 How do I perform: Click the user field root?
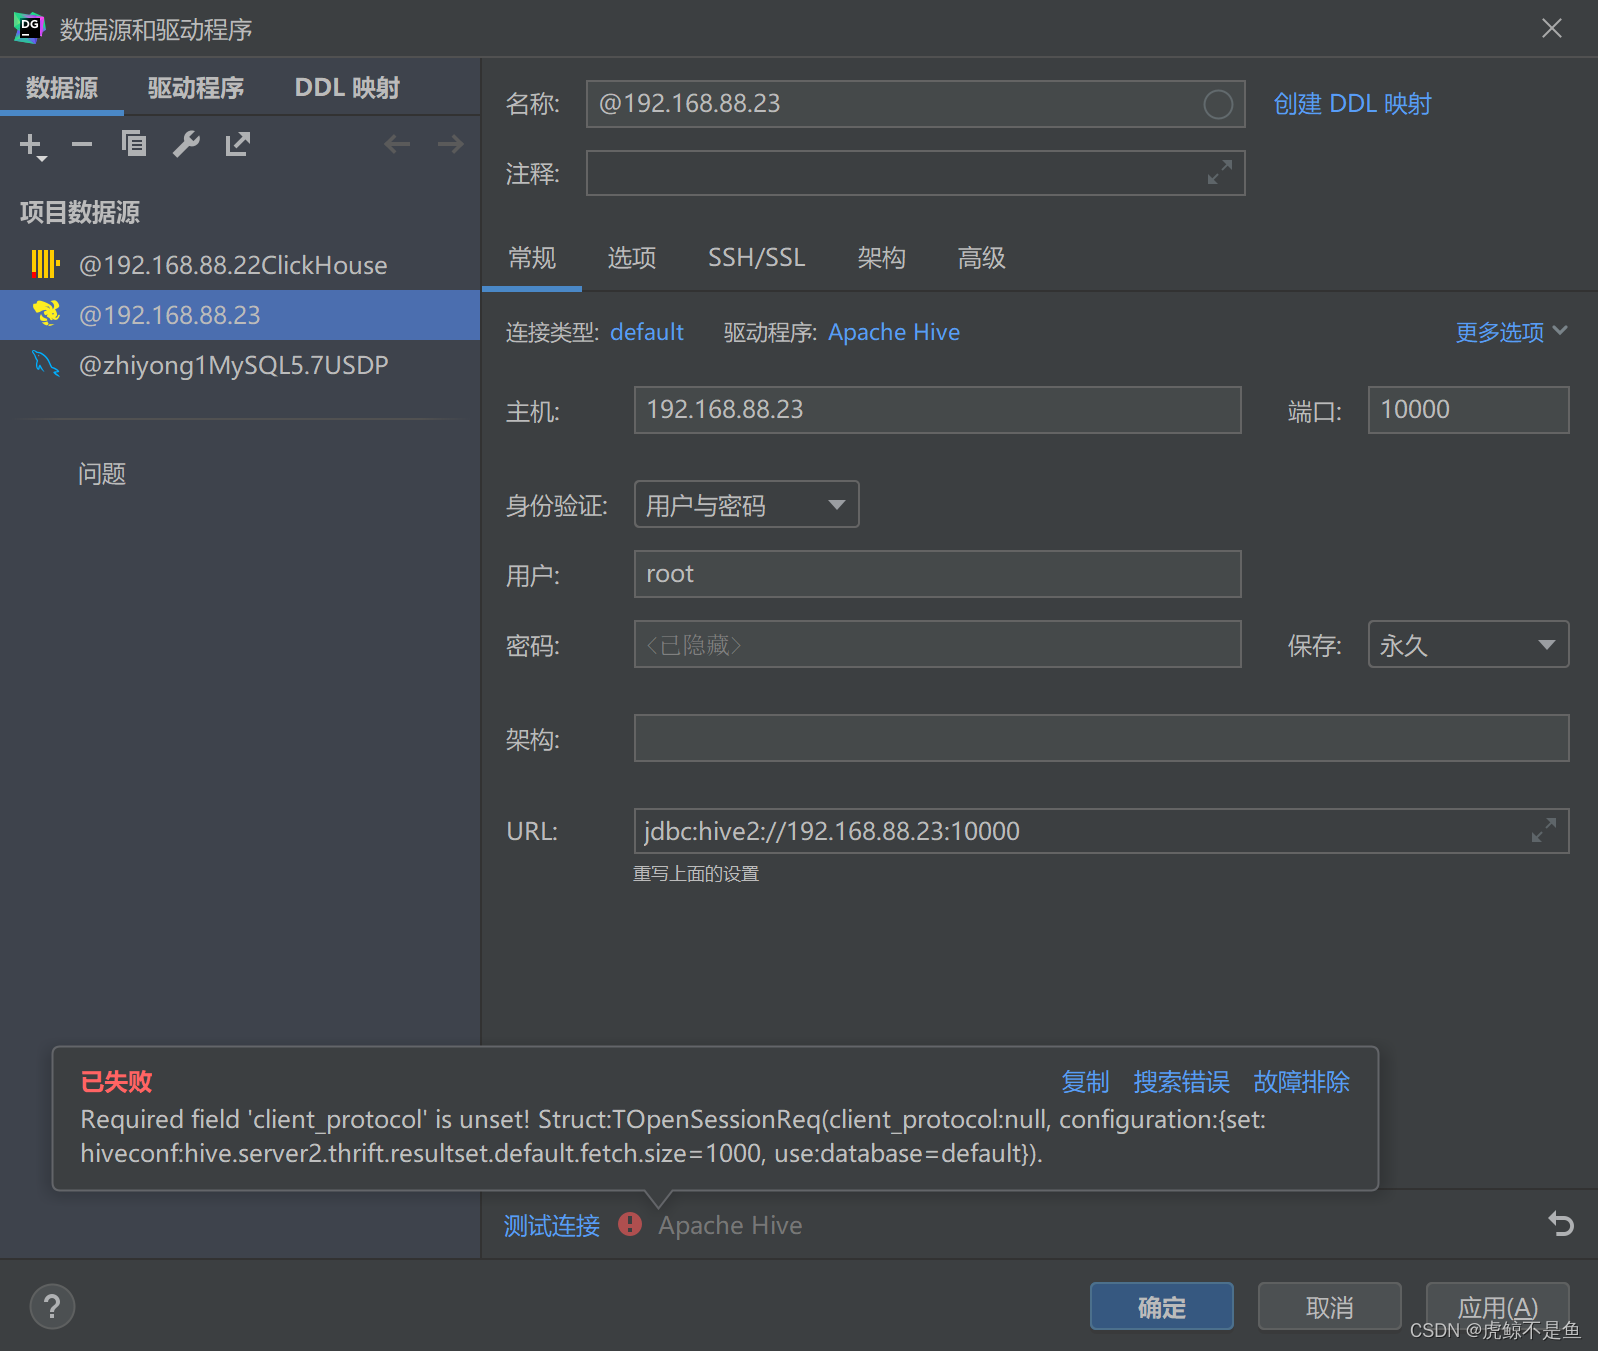pyautogui.click(x=937, y=574)
